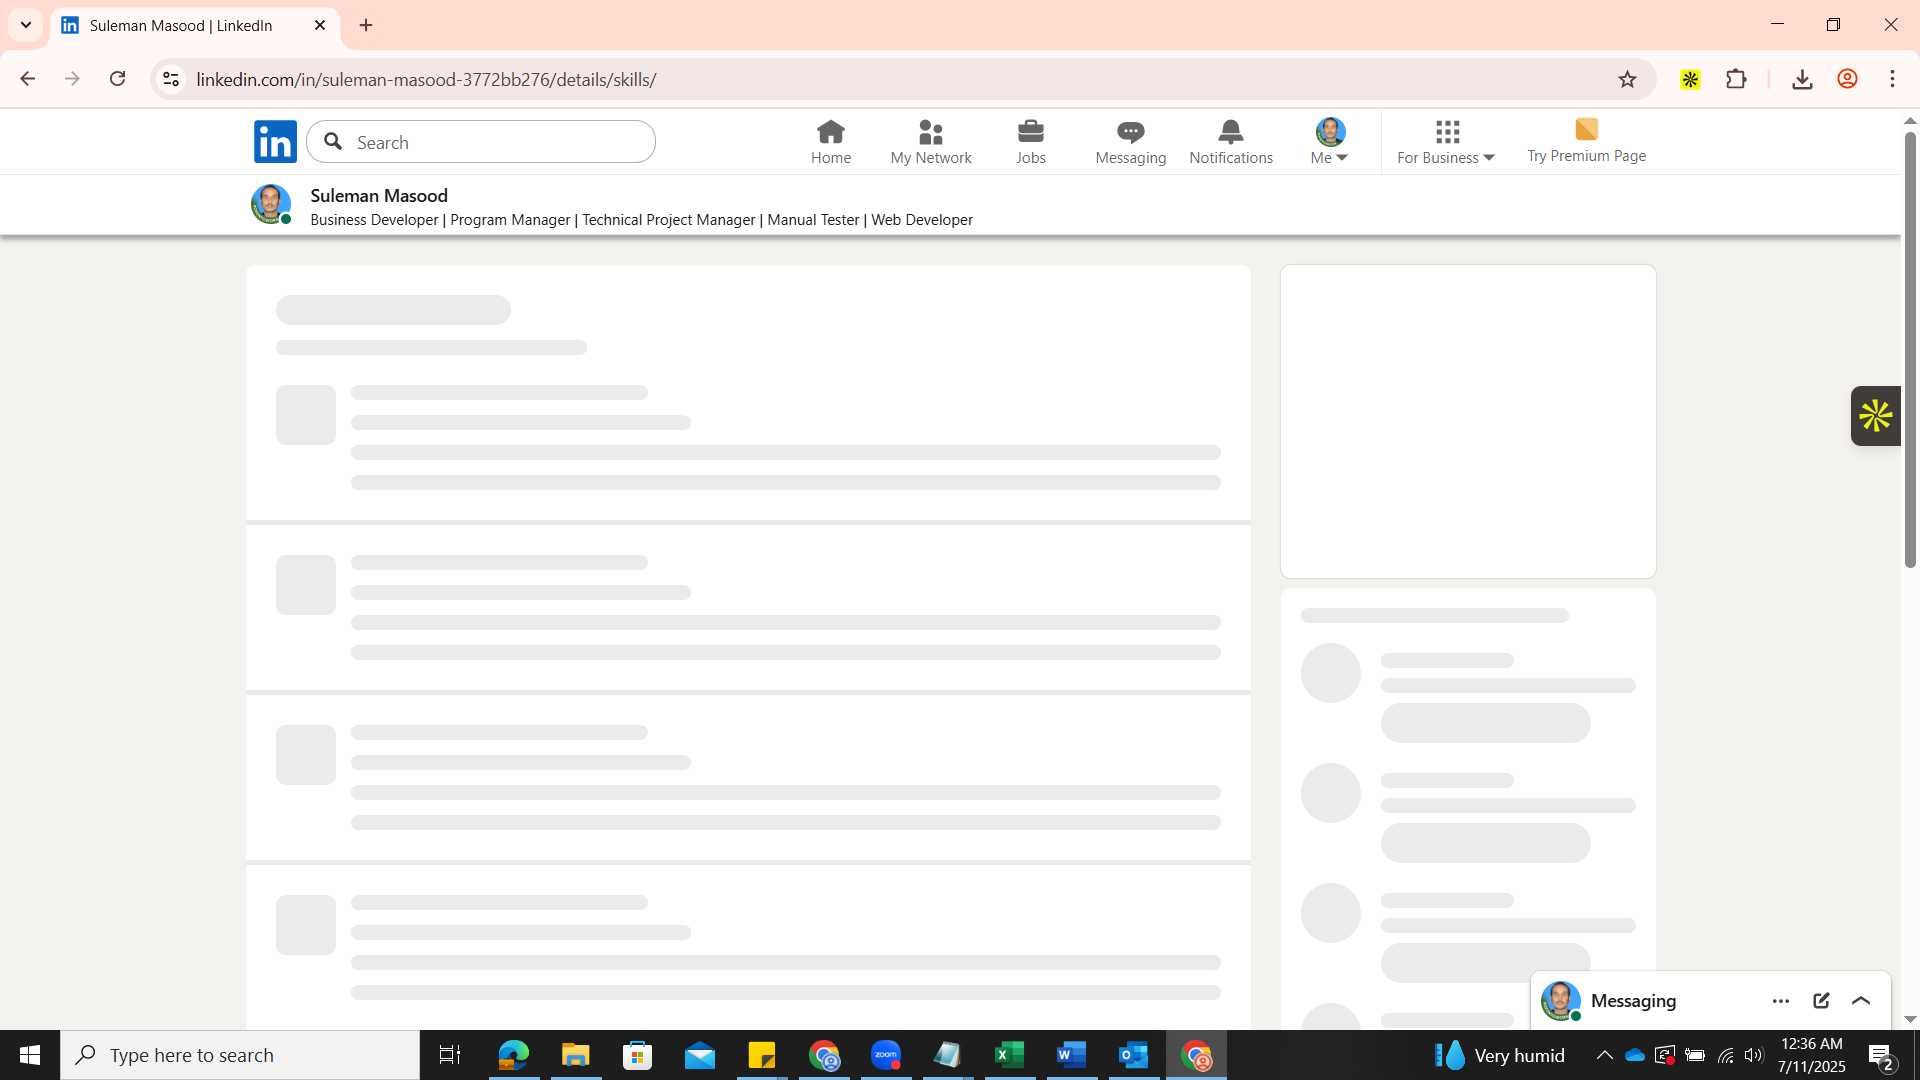The image size is (1920, 1080).
Task: Open Excel from taskbar
Action: [1010, 1055]
